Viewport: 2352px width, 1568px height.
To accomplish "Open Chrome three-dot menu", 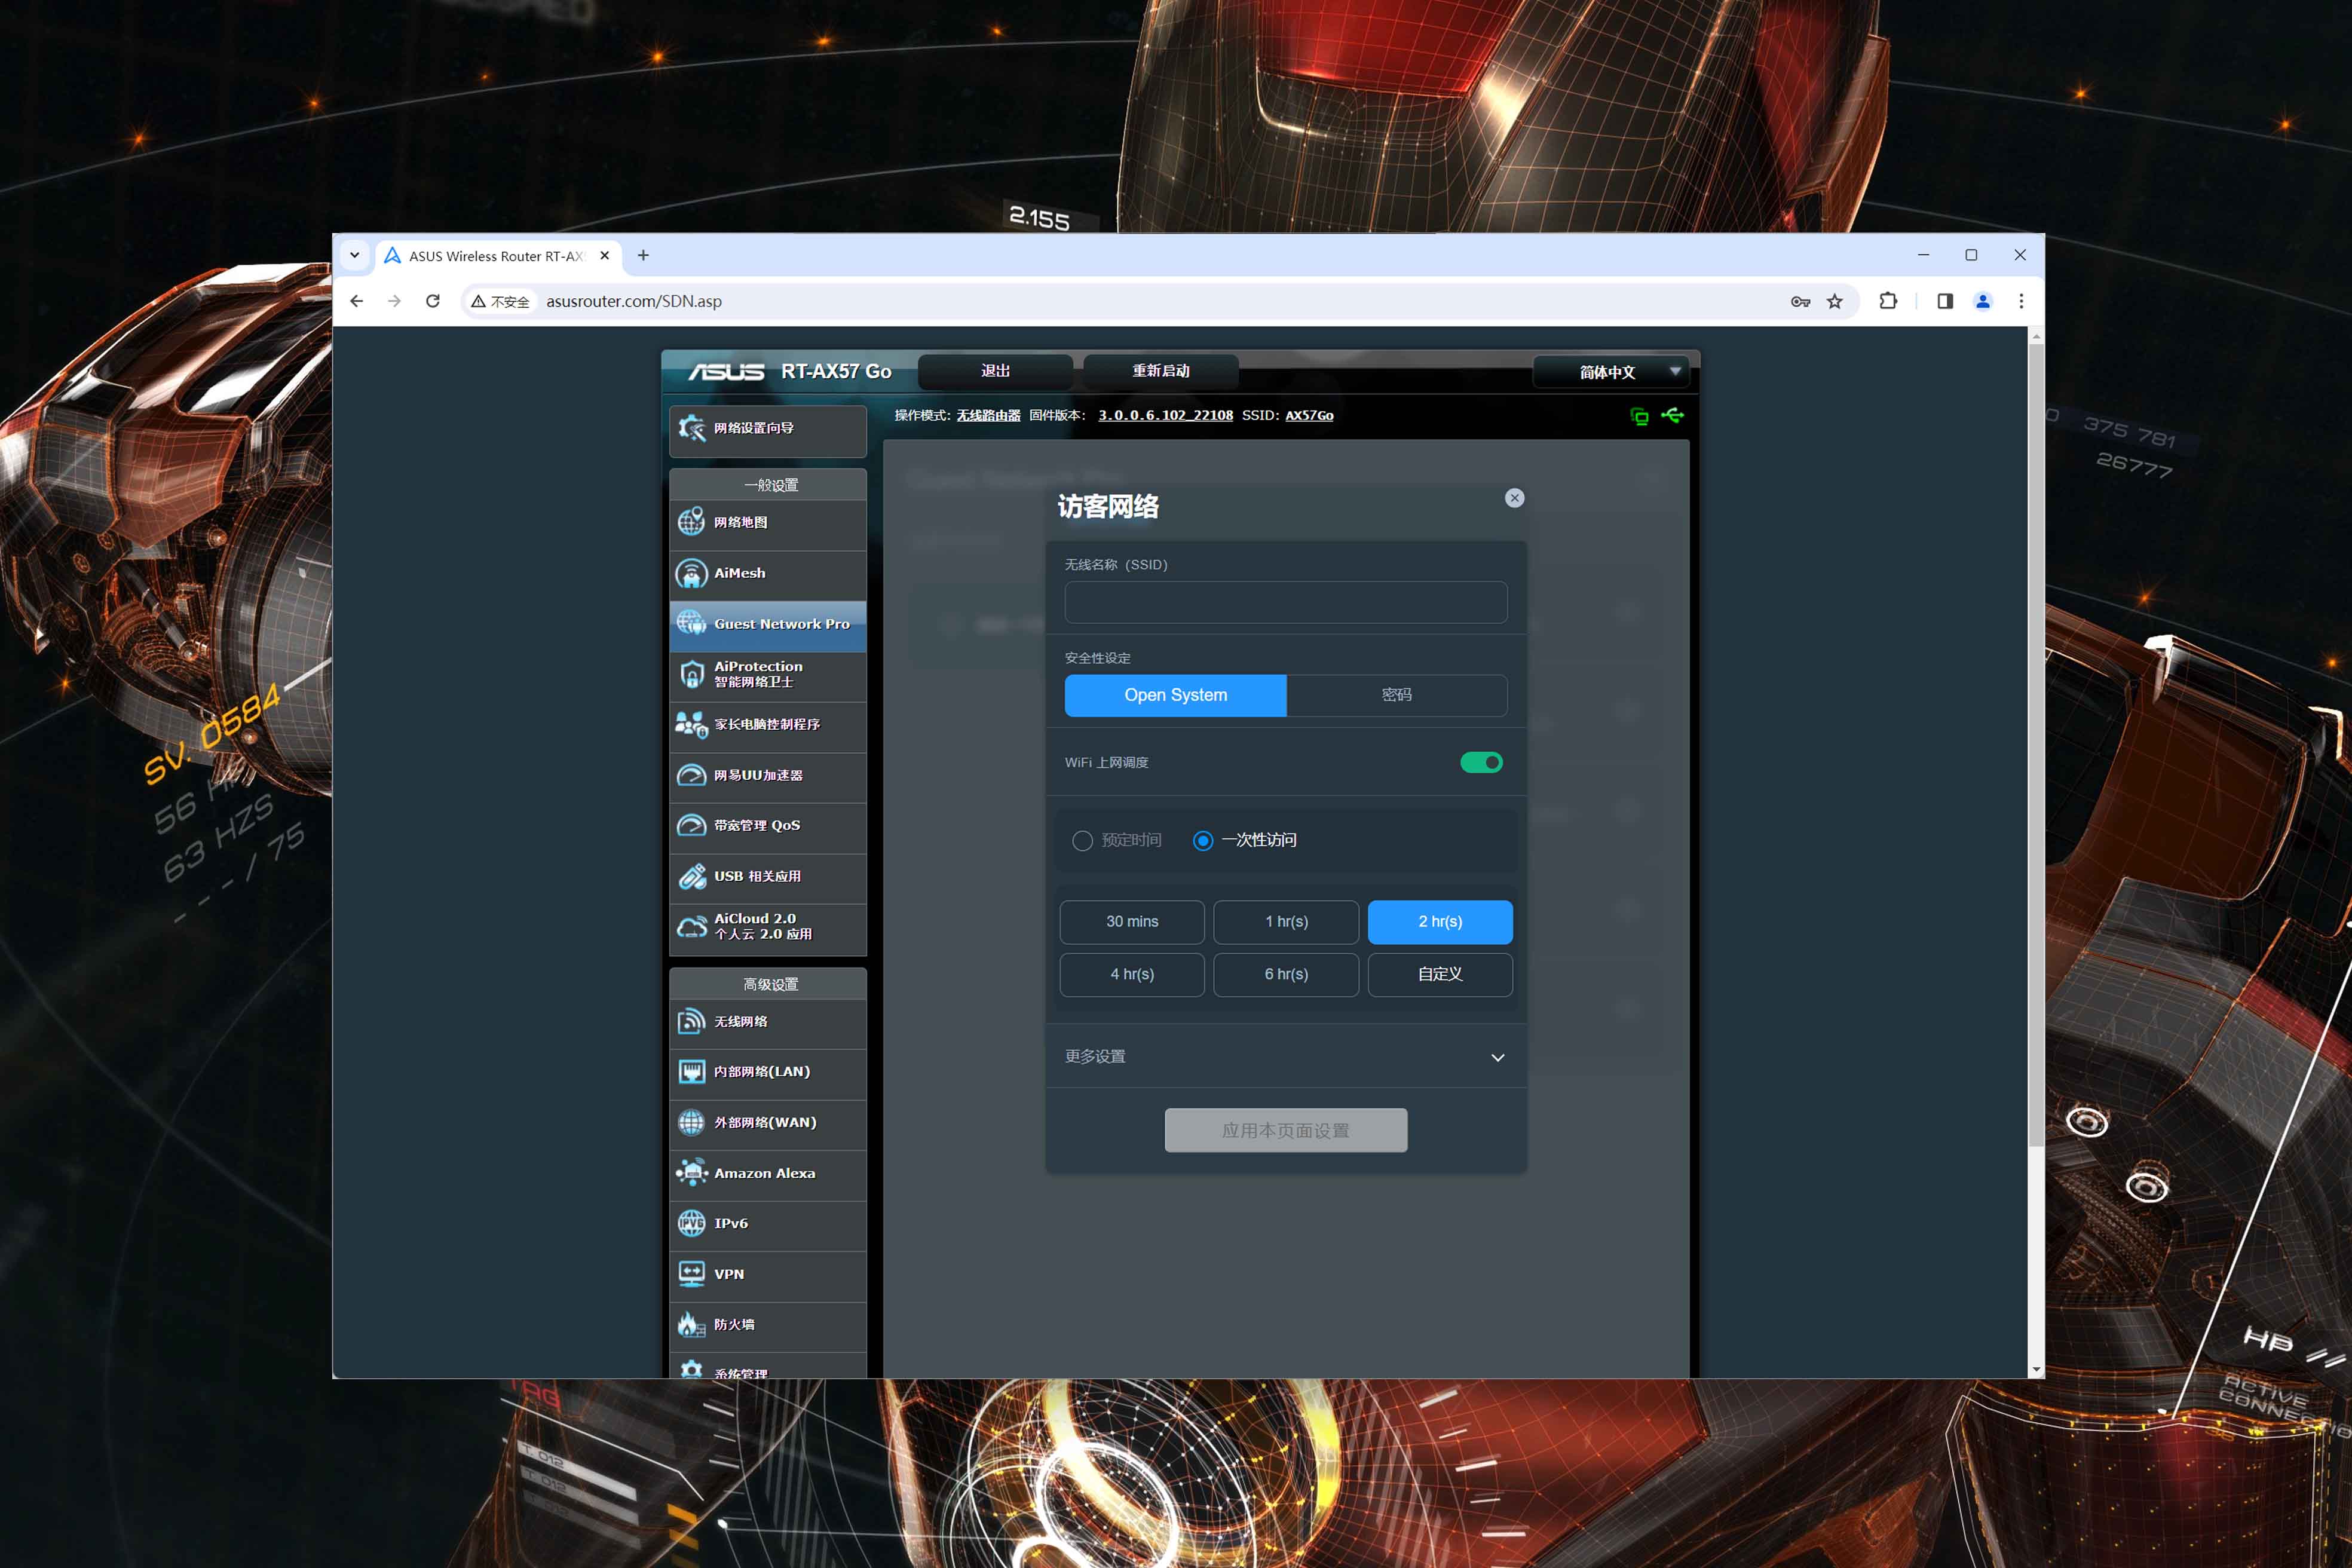I will tap(2021, 301).
